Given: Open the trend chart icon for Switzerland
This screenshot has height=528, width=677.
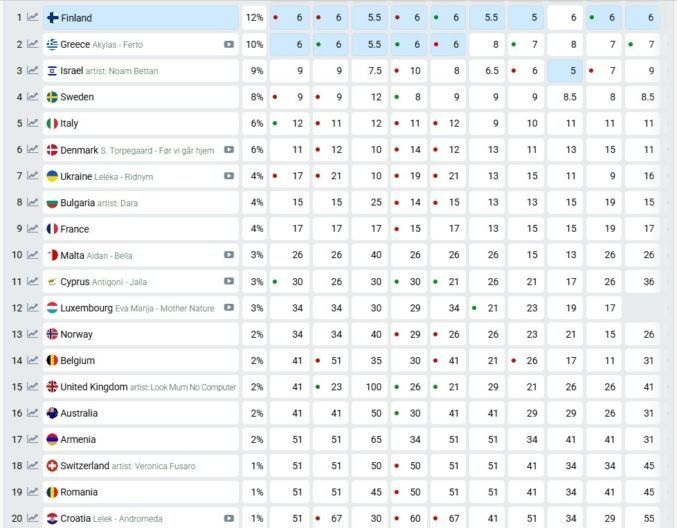Looking at the screenshot, I should tap(32, 466).
